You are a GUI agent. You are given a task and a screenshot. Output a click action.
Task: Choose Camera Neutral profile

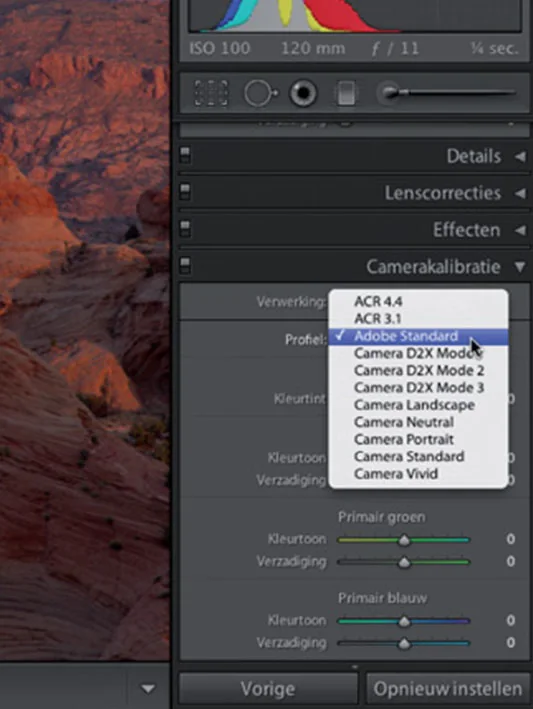point(418,422)
